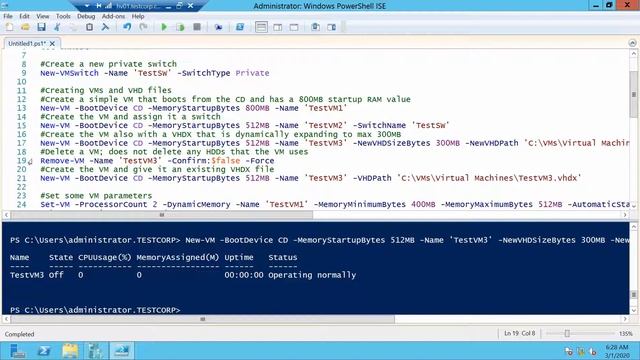View connection signal info on connection bar
Image resolution: width=640 pixels, height=360 pixels.
[x=108, y=6]
